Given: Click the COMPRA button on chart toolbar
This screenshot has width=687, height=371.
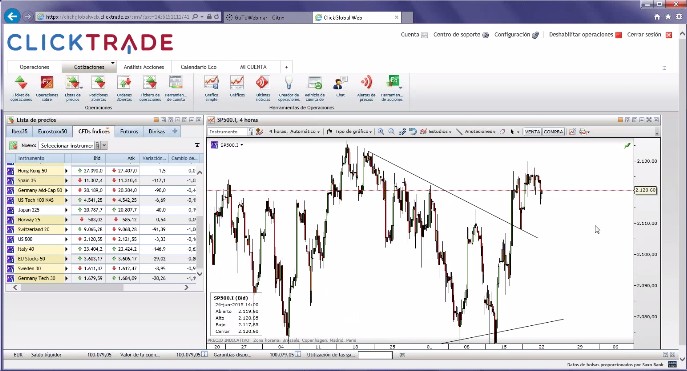Looking at the screenshot, I should [553, 131].
